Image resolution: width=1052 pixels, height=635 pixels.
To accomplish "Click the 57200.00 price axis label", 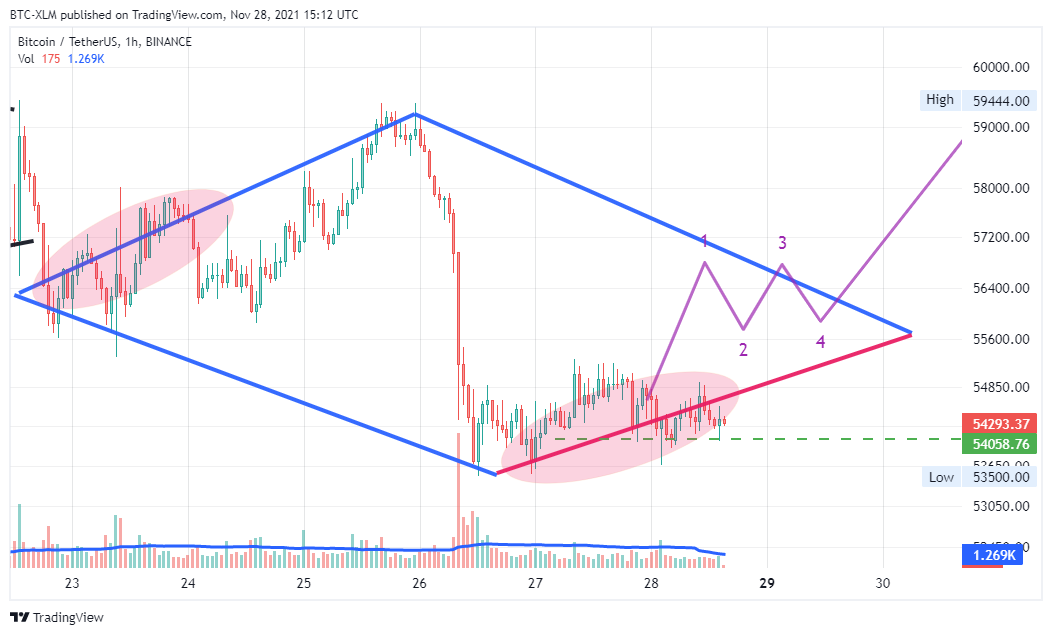I will point(1001,237).
